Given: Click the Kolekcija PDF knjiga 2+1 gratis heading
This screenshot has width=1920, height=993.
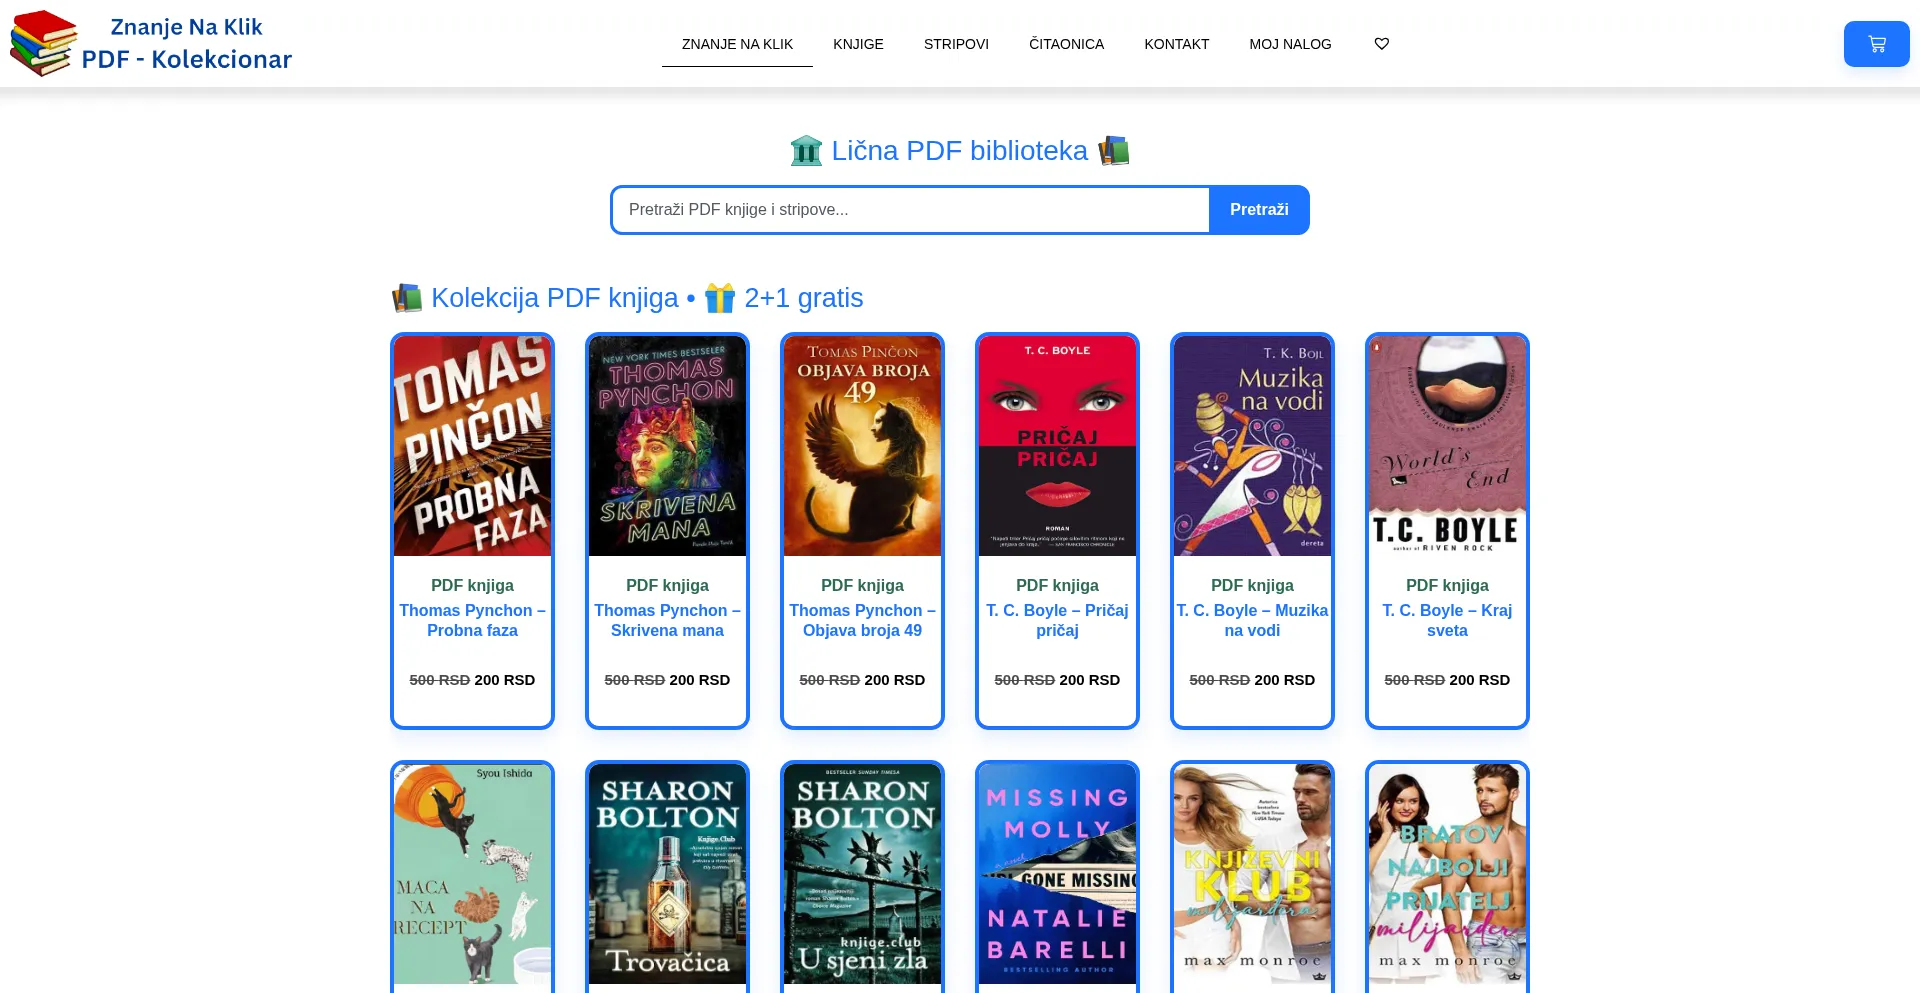Looking at the screenshot, I should click(x=627, y=298).
